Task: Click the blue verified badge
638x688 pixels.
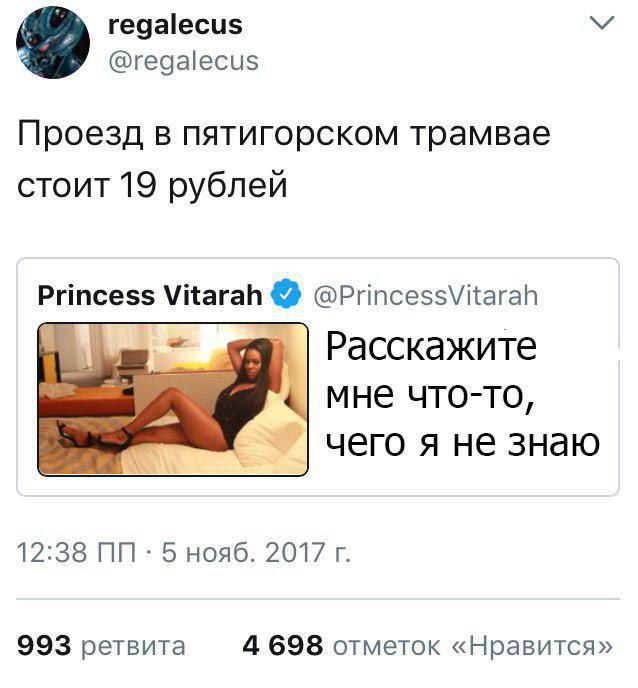Action: (x=286, y=293)
